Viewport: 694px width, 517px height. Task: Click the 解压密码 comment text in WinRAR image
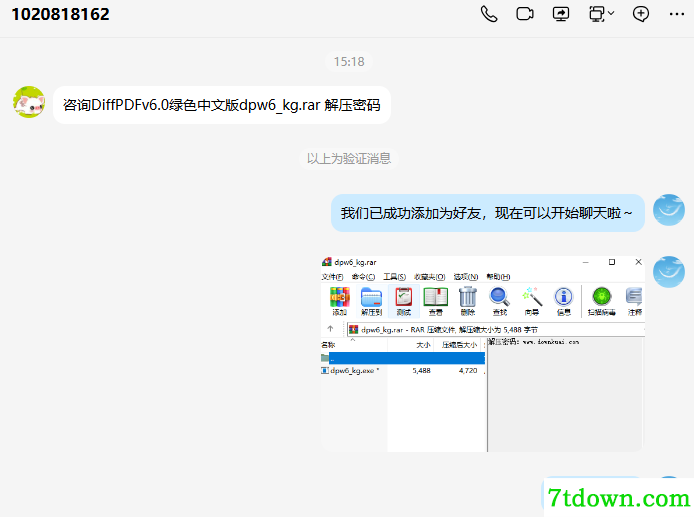[533, 342]
